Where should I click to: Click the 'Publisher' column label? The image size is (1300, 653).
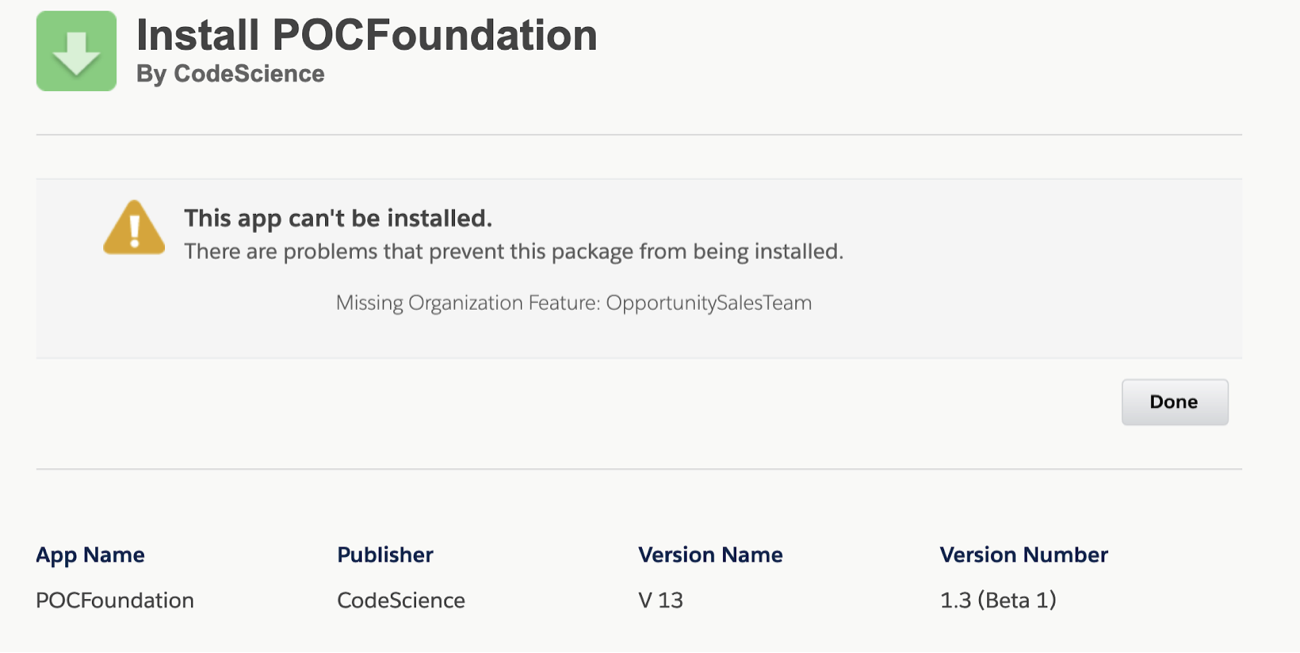(385, 555)
